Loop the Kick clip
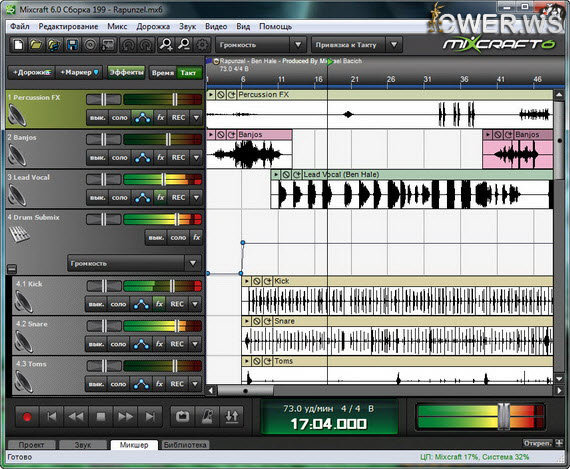570x469 pixels. 268,281
